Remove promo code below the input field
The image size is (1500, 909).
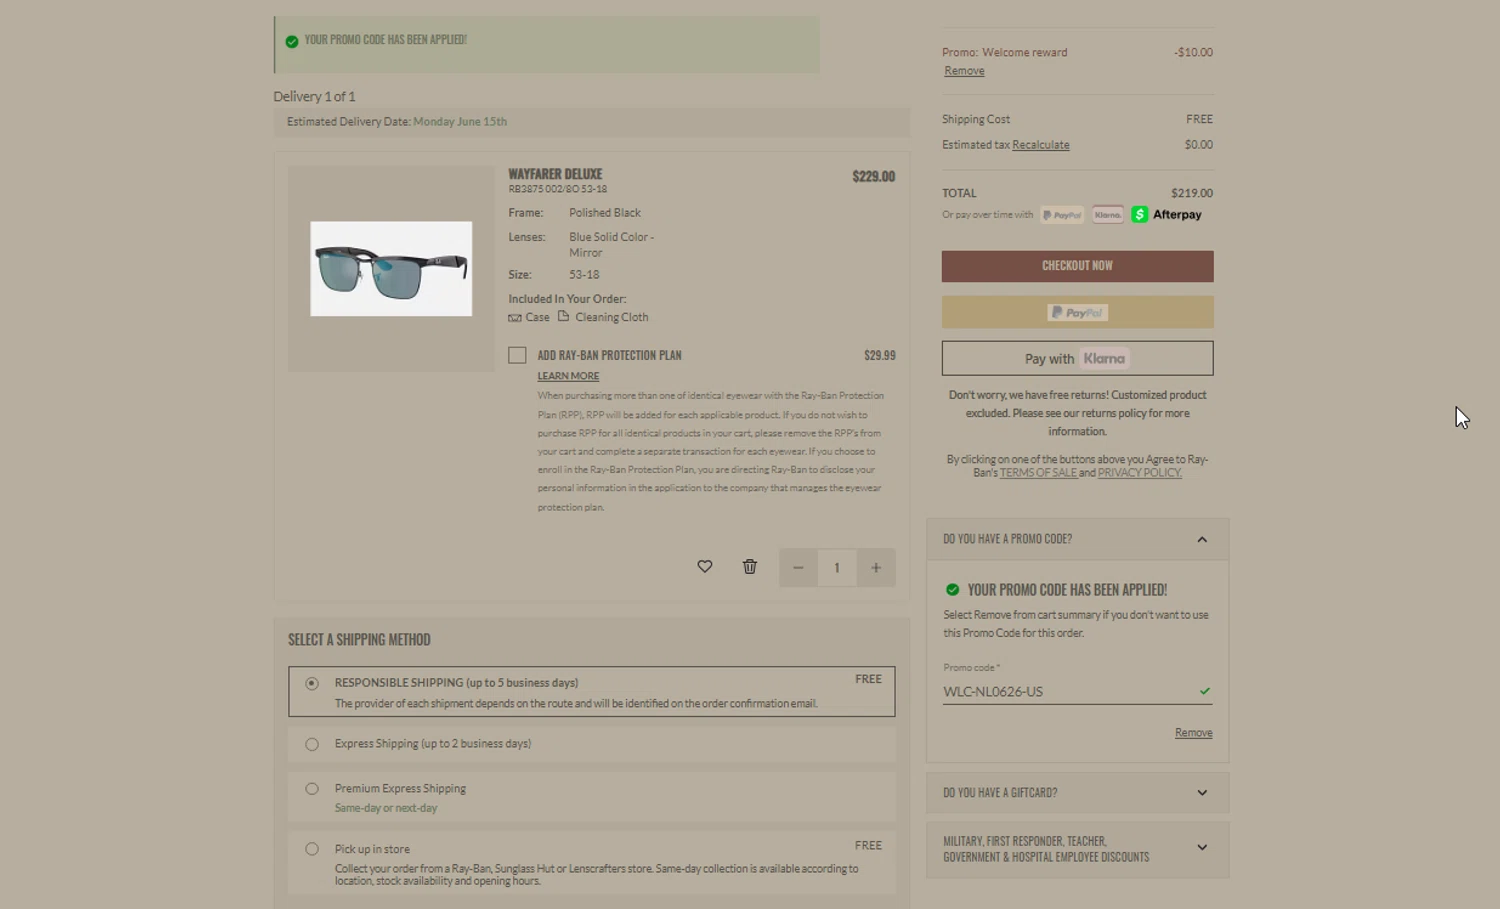click(x=1193, y=733)
